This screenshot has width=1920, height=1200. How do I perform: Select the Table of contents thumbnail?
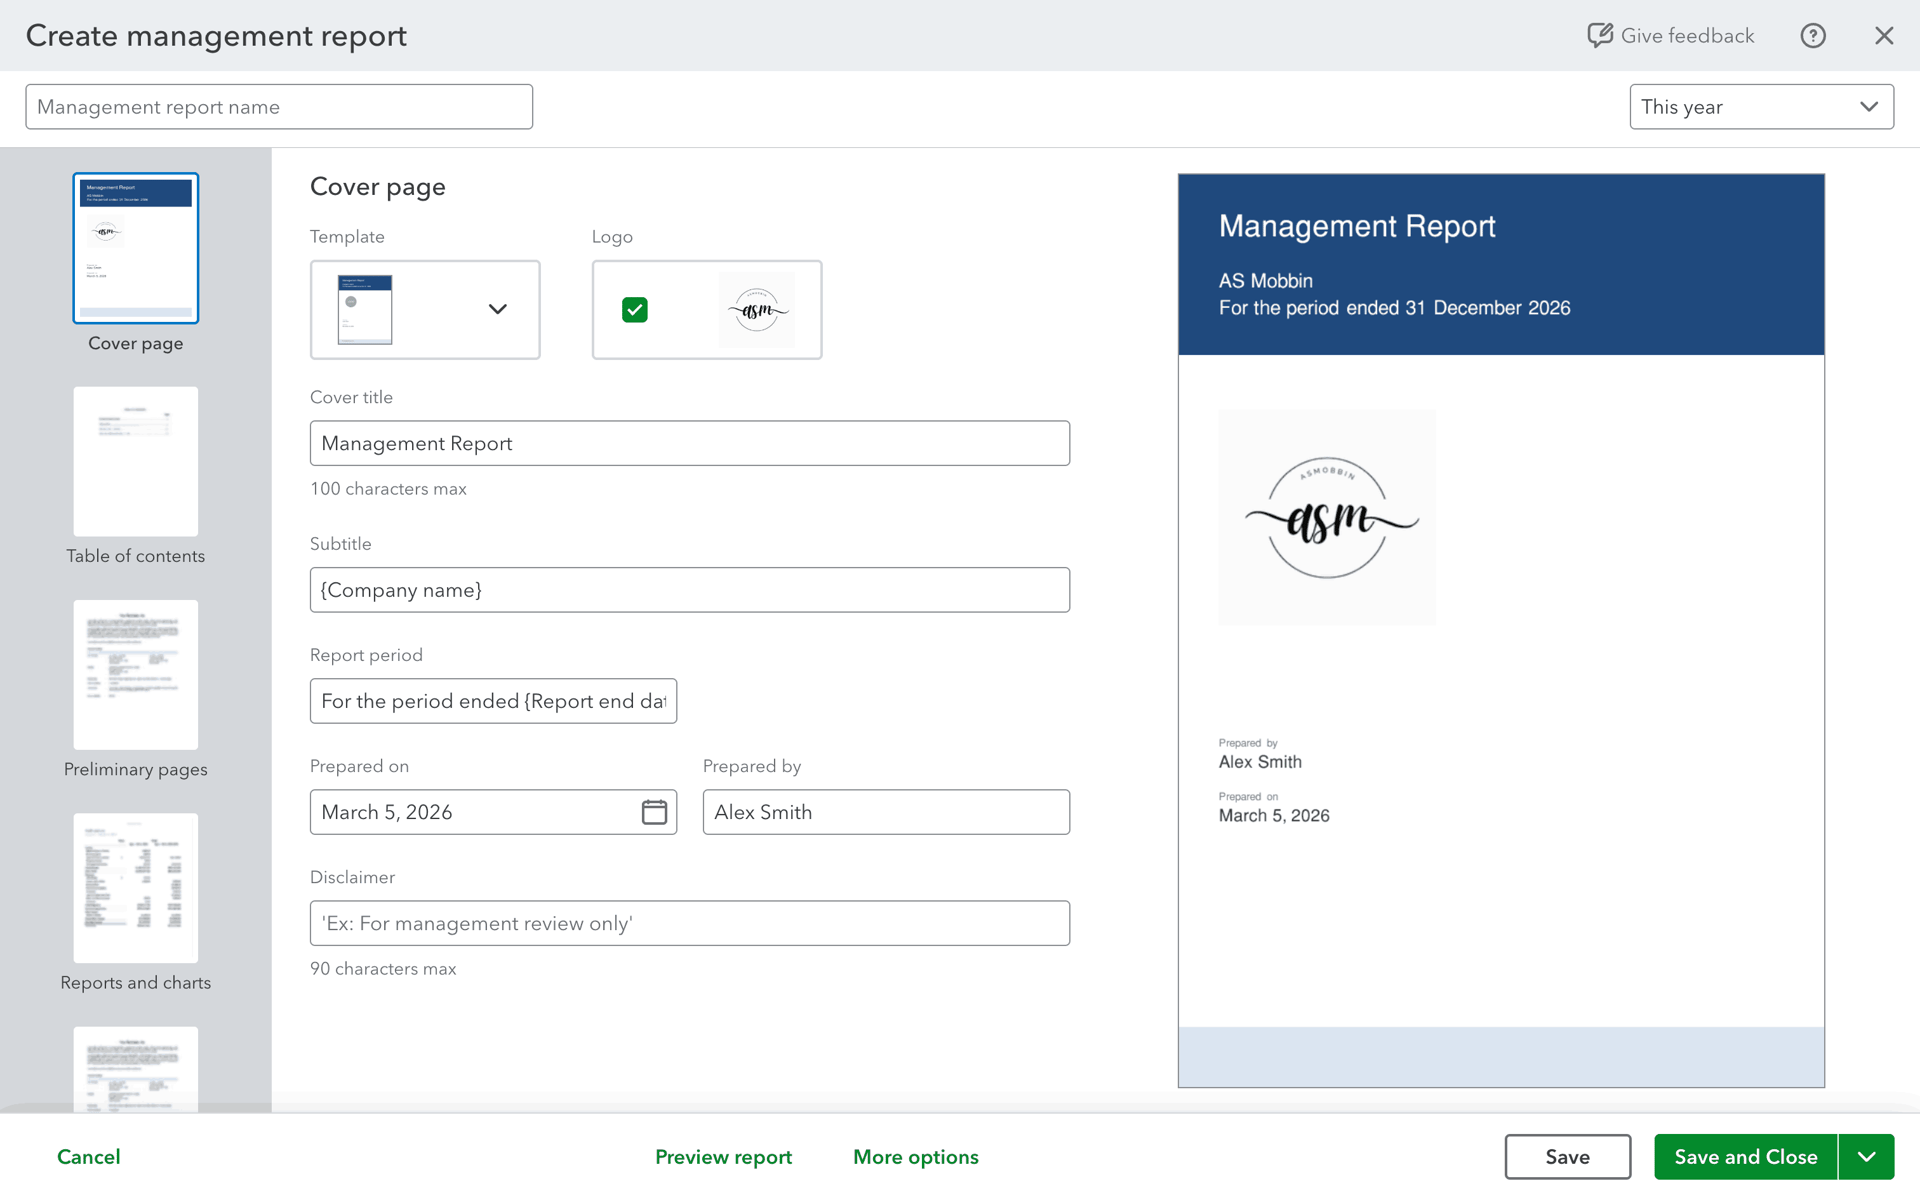click(x=136, y=461)
